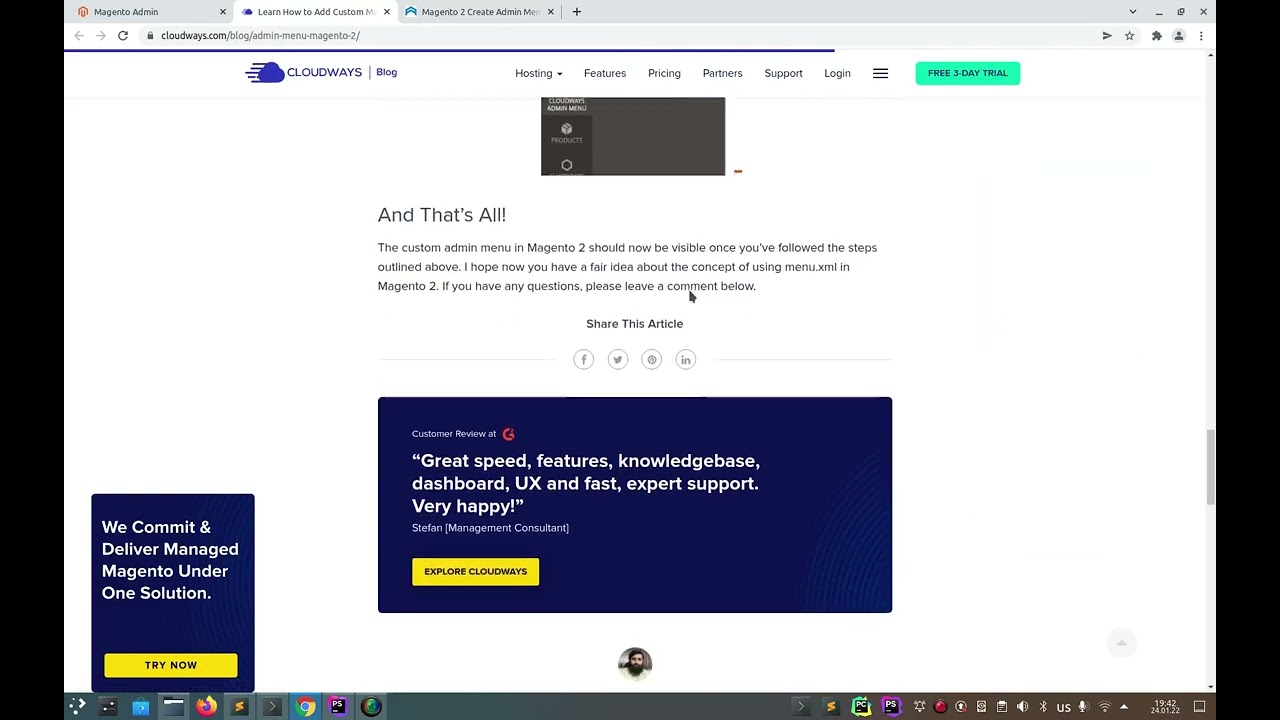Open Sublime Text in the left taskbar group
Viewport: 1280px width, 720px height.
[239, 706]
